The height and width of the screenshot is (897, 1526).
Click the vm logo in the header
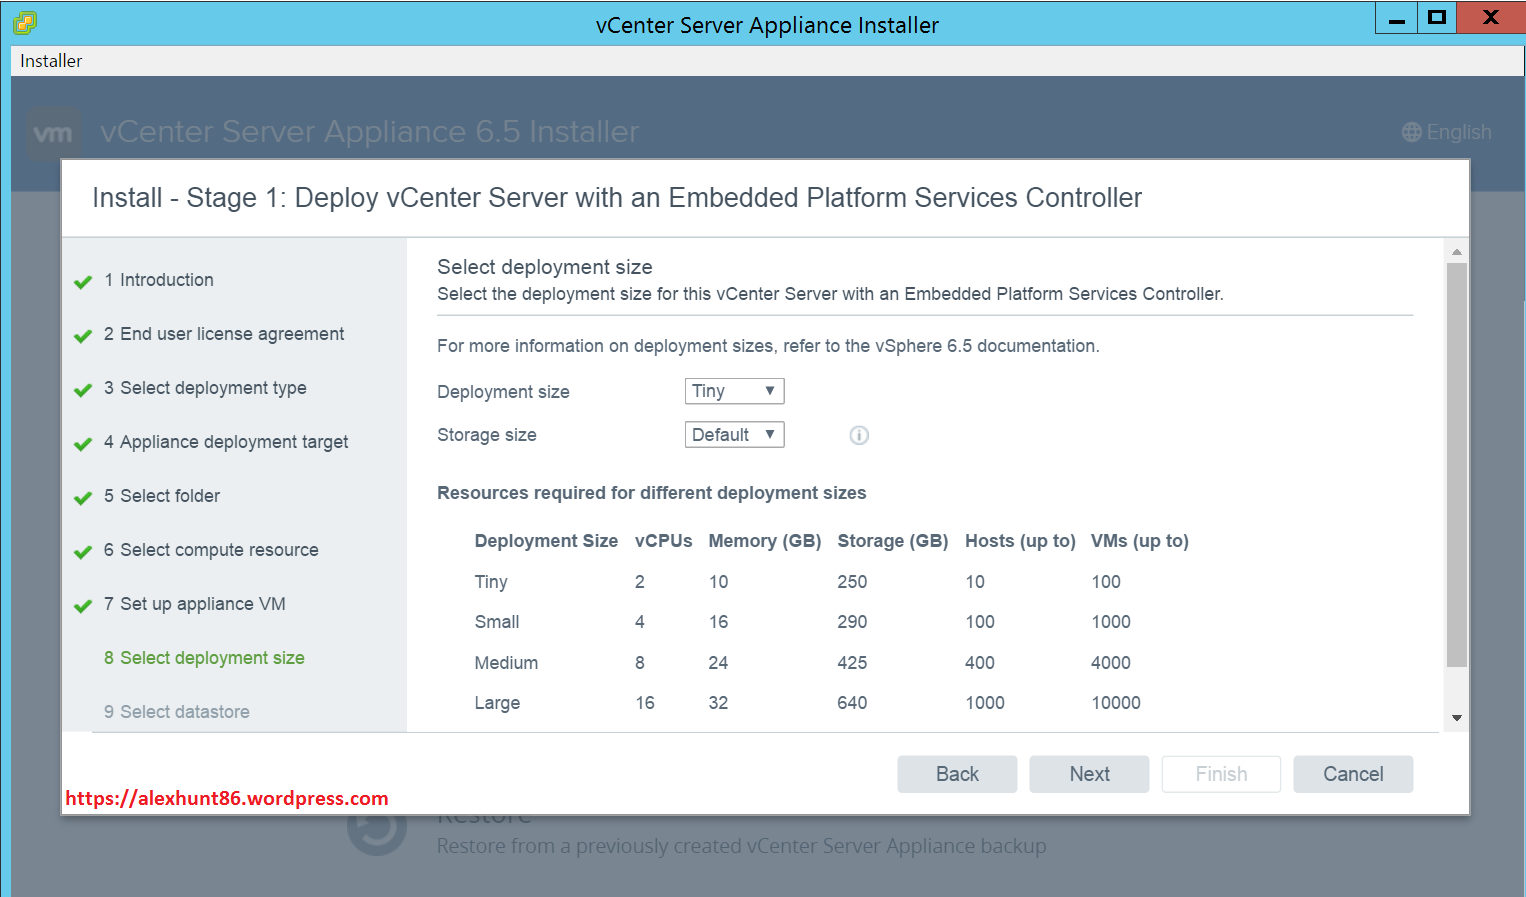[x=54, y=131]
